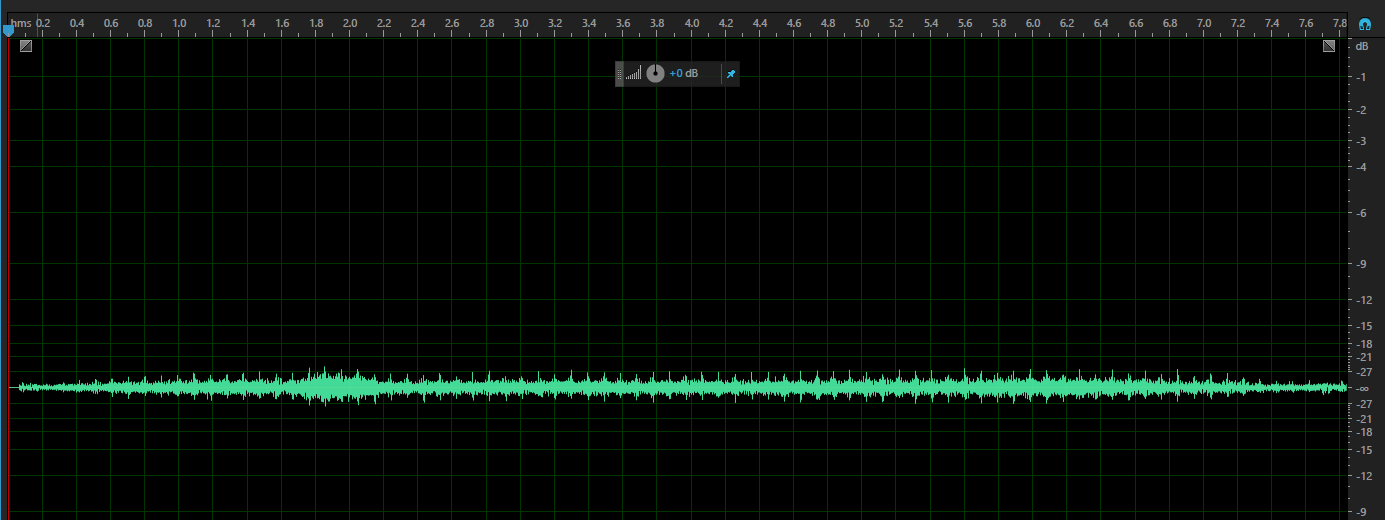The height and width of the screenshot is (520, 1385).
Task: Click the -3 value on the dB scale
Action: click(1363, 141)
